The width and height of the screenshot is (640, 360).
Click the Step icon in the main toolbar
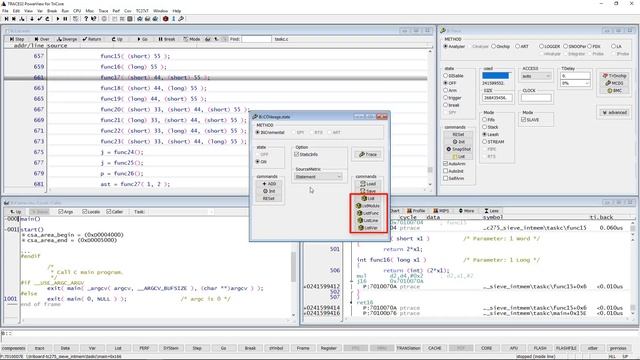[x=7, y=19]
